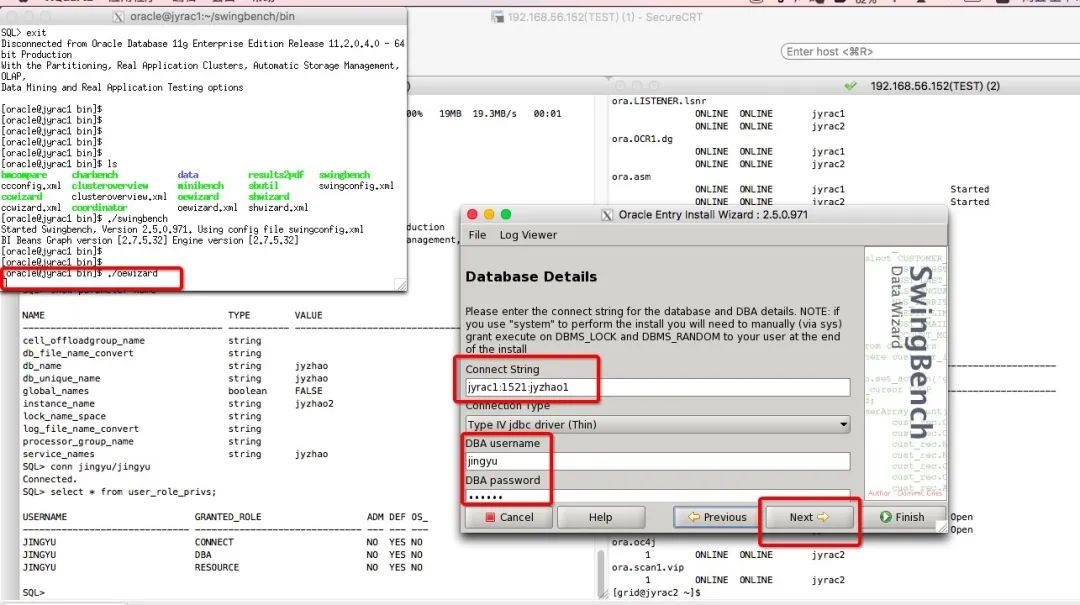
Task: Click the DBA username field
Action: coord(657,461)
